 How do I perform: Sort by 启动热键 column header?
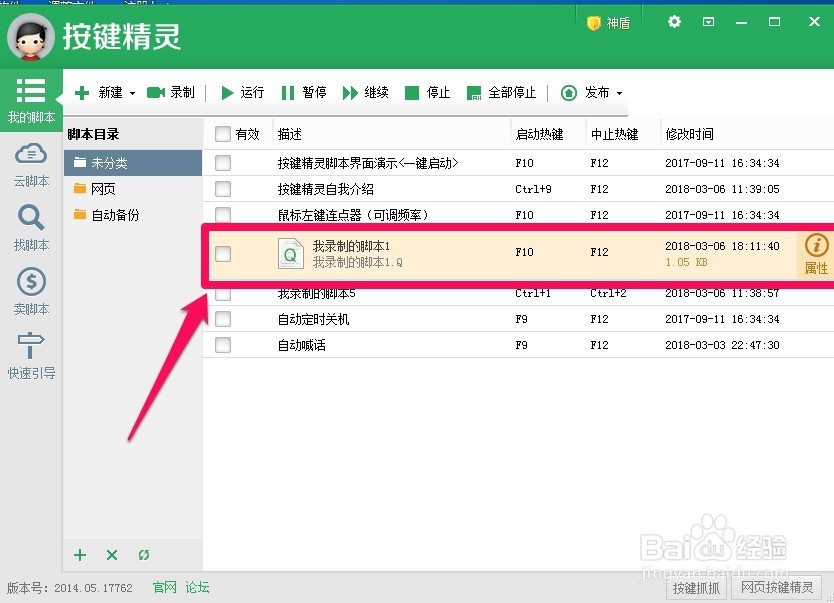coord(539,134)
